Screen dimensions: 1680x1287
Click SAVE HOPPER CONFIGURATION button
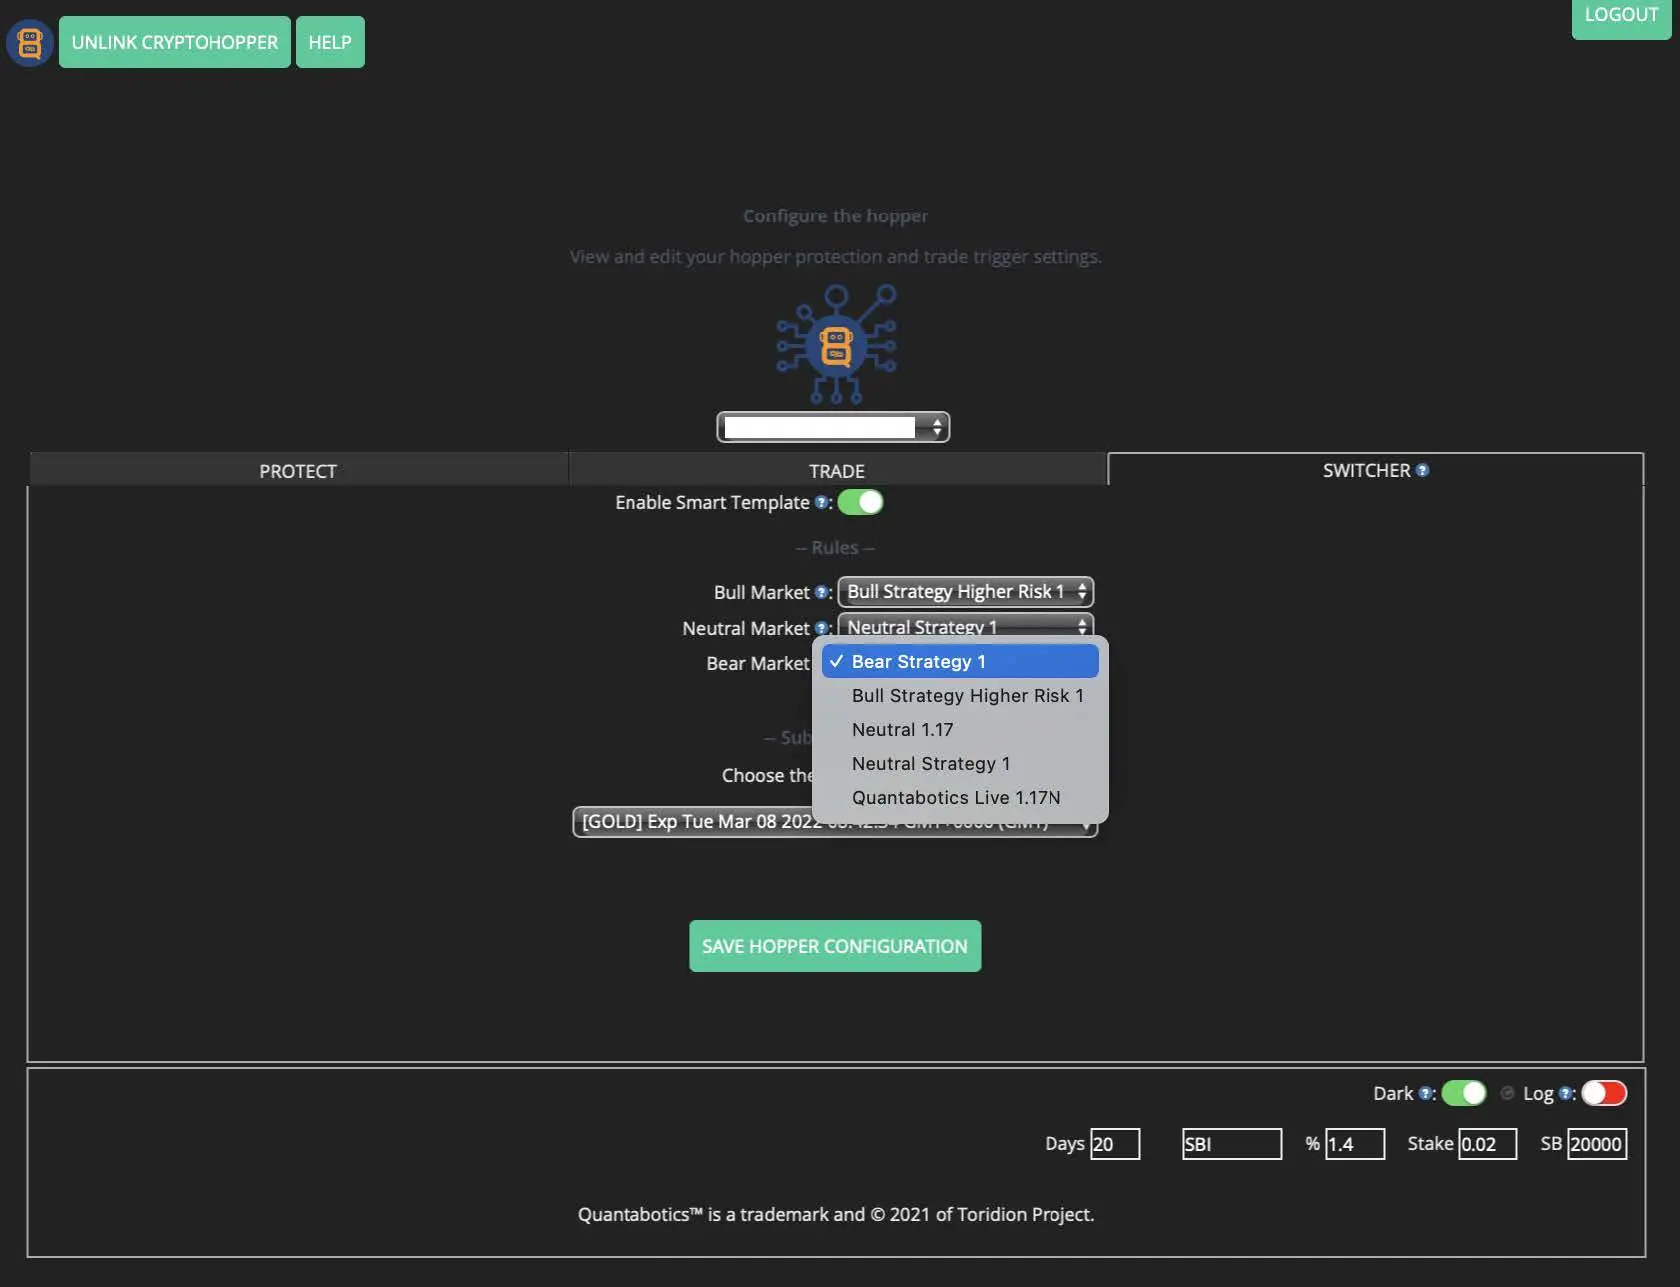(x=835, y=946)
